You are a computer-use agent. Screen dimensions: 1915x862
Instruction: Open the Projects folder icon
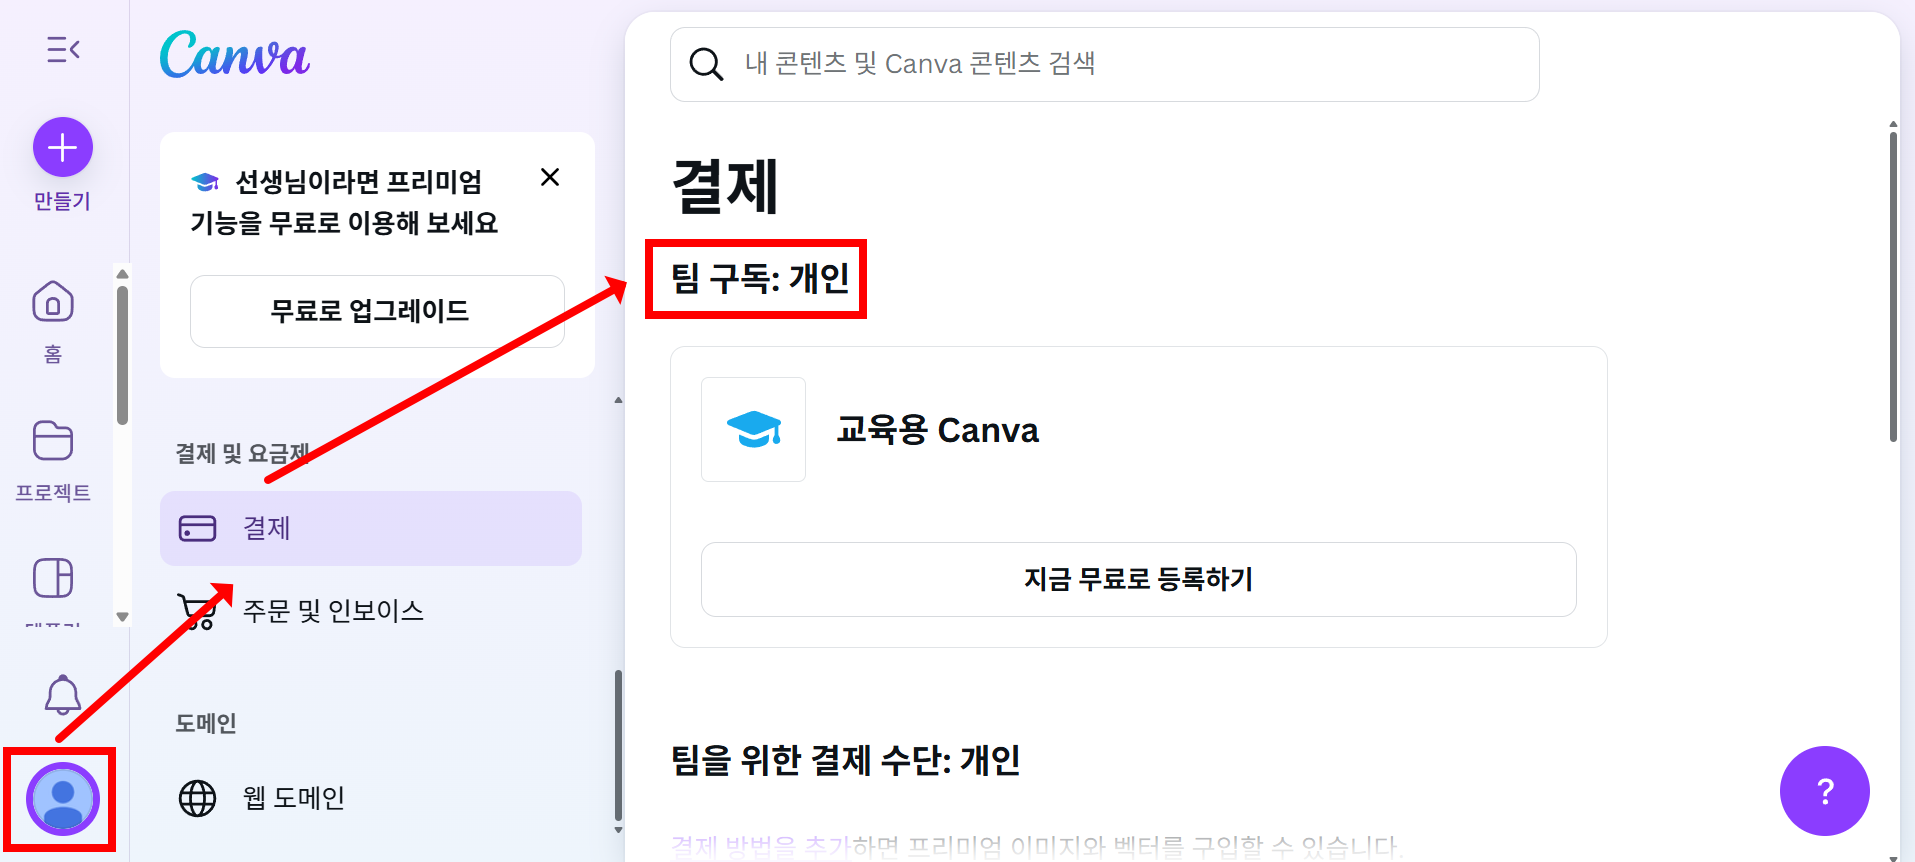click(53, 440)
